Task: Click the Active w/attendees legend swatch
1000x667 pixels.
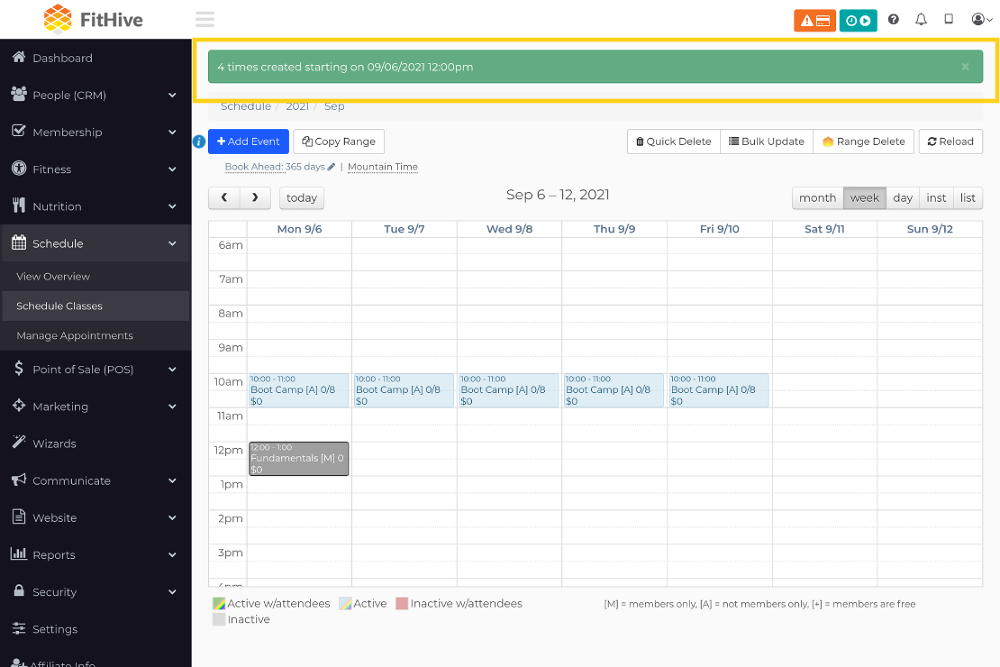Action: coord(219,603)
